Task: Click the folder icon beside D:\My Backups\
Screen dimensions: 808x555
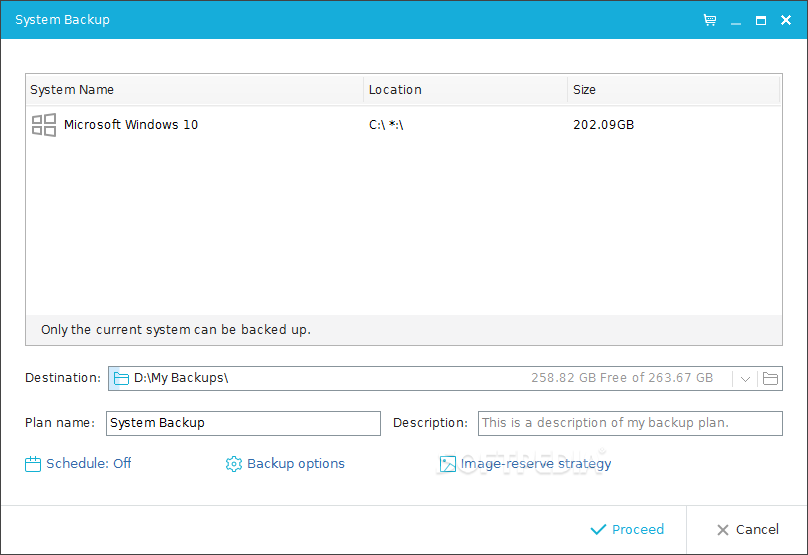Action: (x=121, y=378)
